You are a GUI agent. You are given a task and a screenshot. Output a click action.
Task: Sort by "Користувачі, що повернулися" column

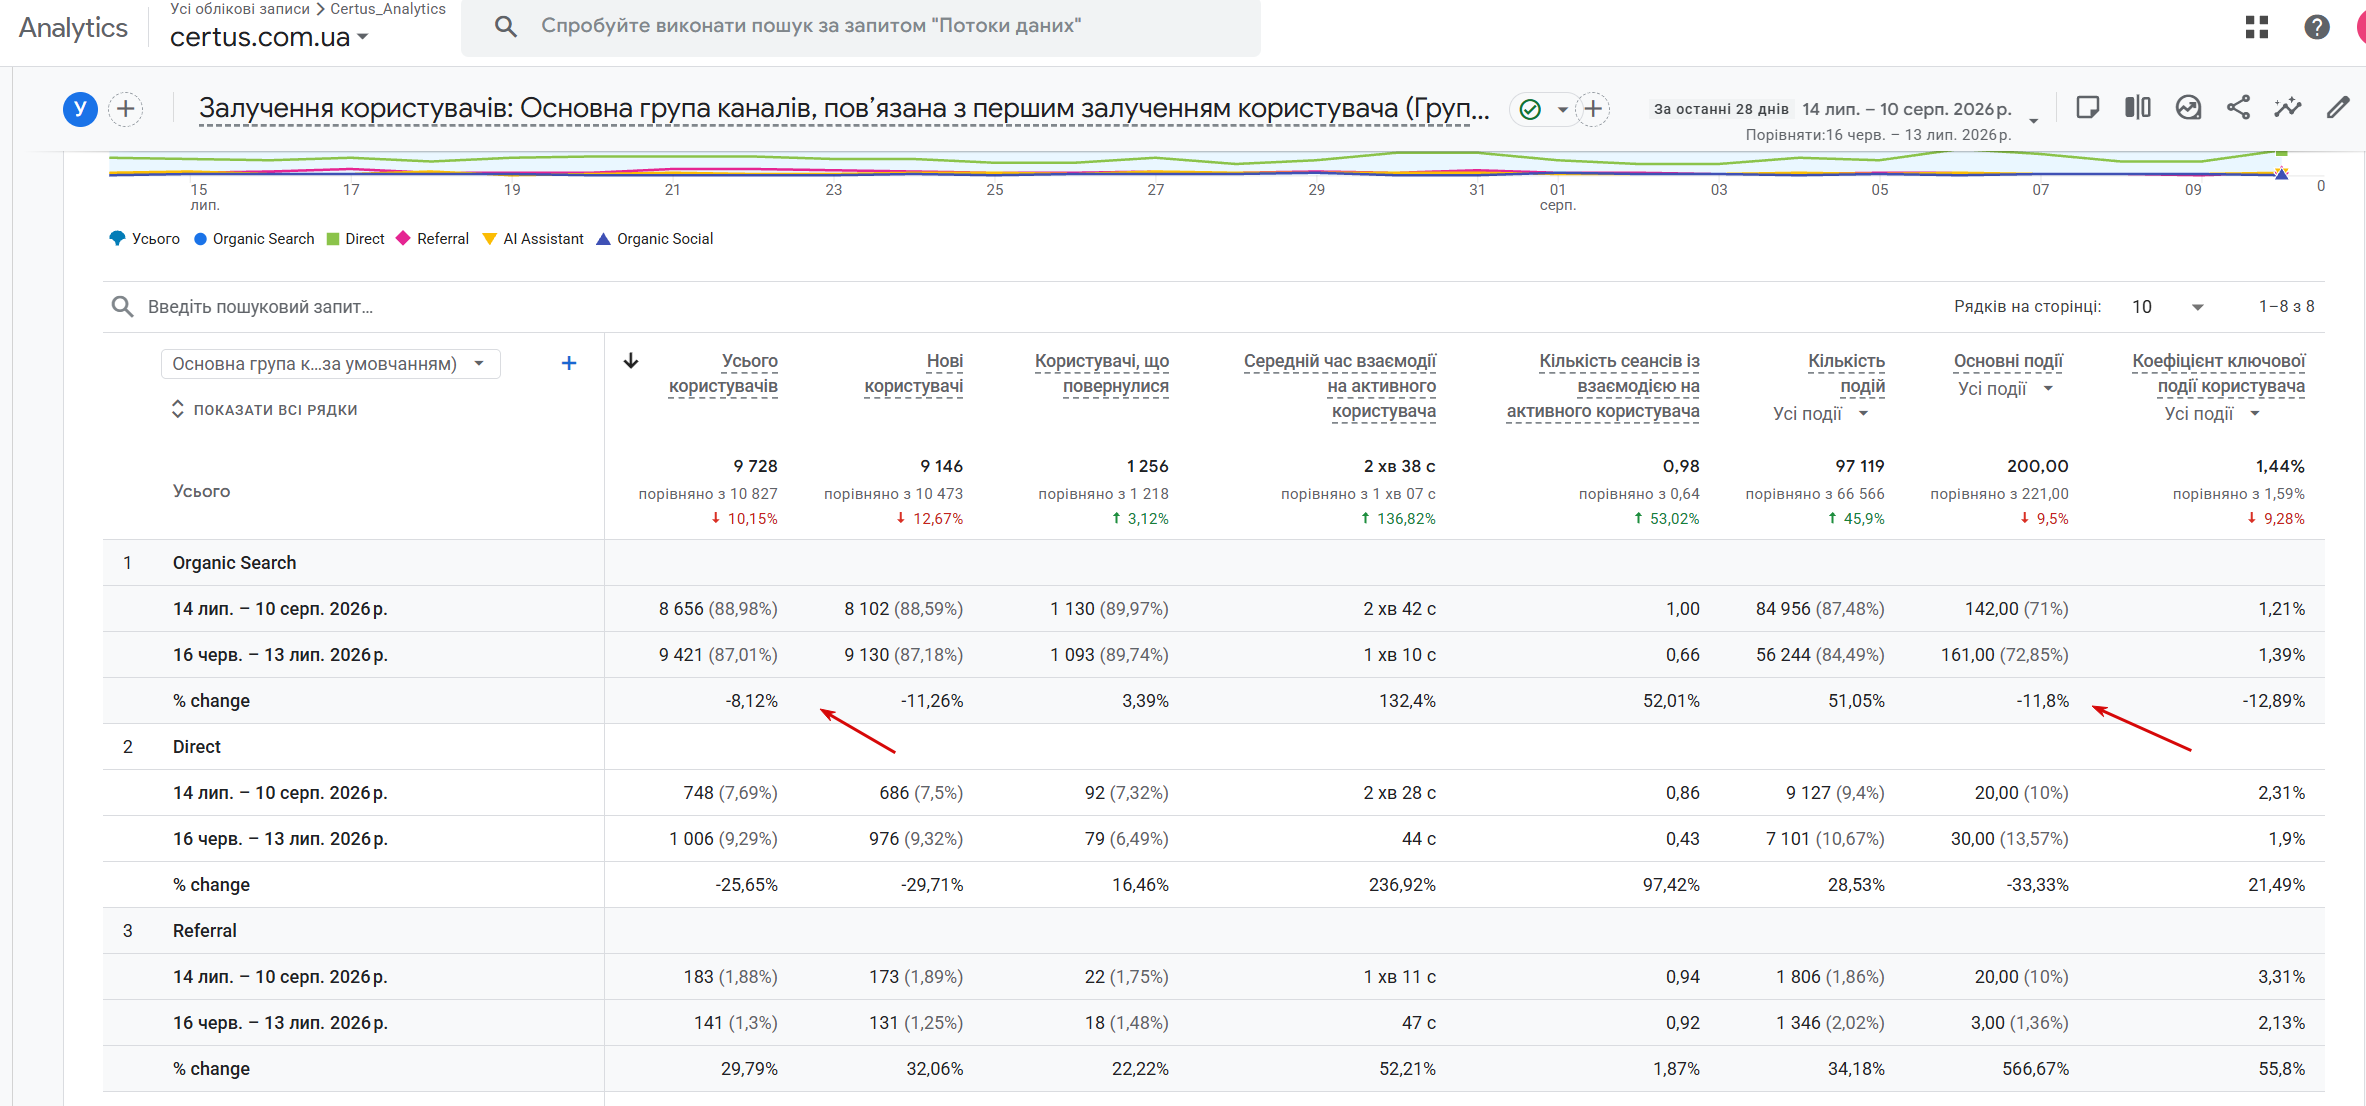click(x=1102, y=374)
